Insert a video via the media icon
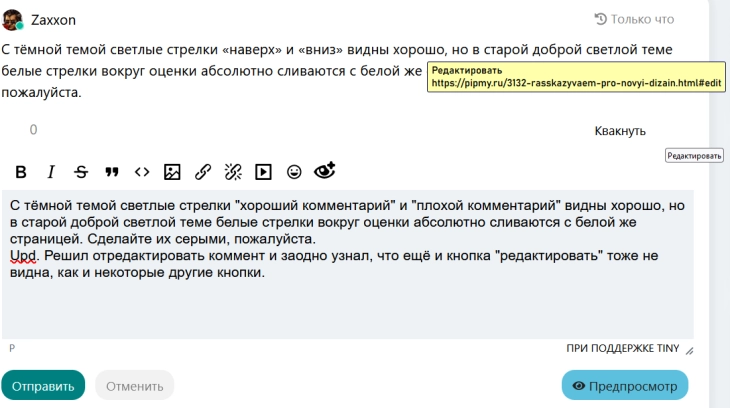The image size is (730, 408). (x=264, y=172)
